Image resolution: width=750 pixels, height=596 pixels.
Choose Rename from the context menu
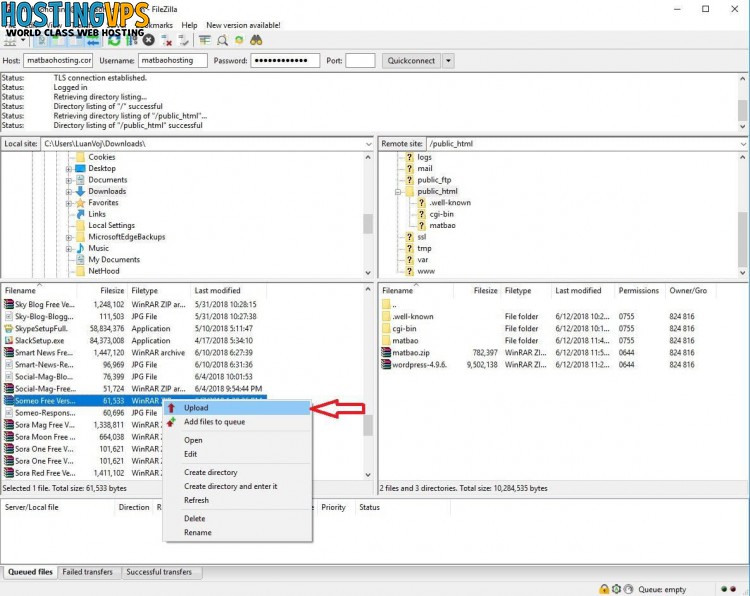(237, 532)
